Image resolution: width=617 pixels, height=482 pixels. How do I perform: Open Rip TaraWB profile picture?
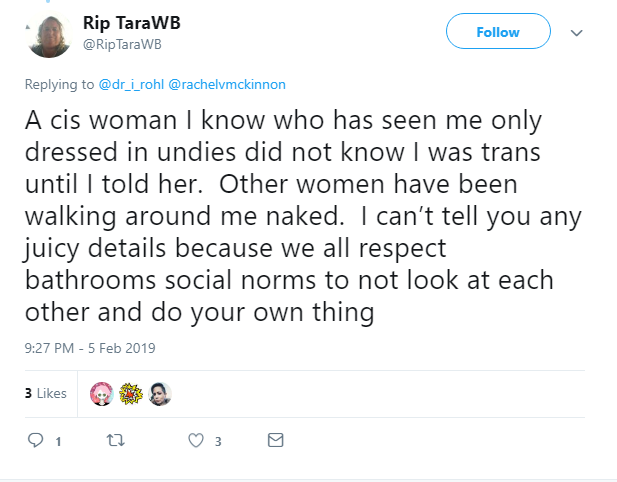pyautogui.click(x=49, y=36)
